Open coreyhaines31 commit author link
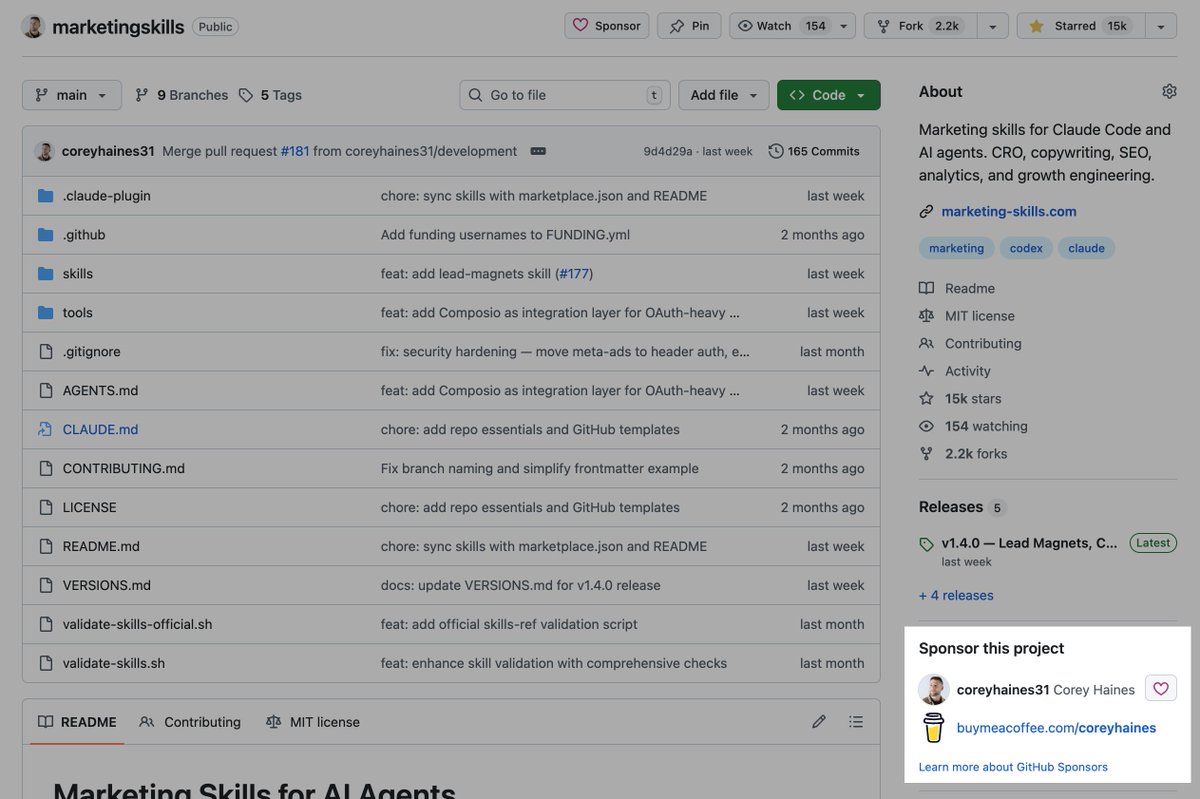The image size is (1200, 799). (108, 151)
